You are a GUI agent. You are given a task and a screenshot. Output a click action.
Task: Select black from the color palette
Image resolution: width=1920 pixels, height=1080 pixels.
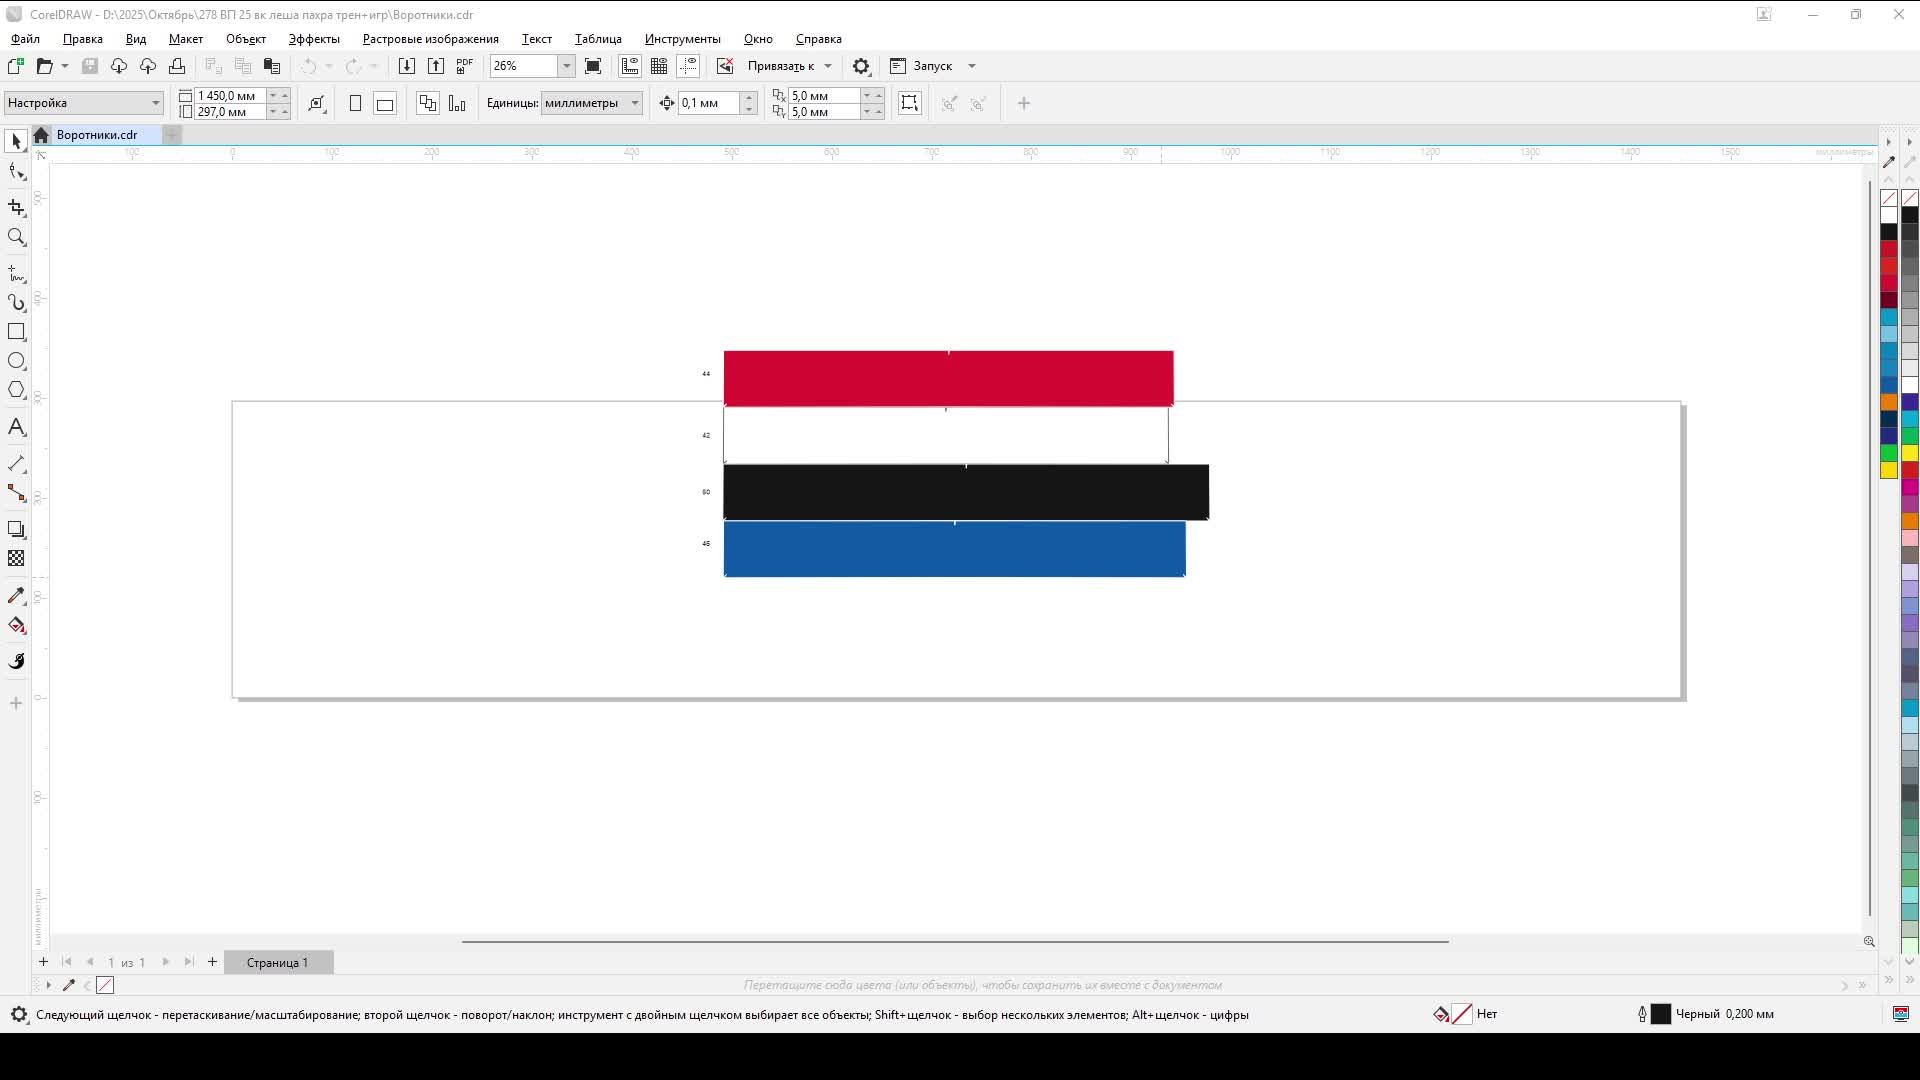point(1888,233)
